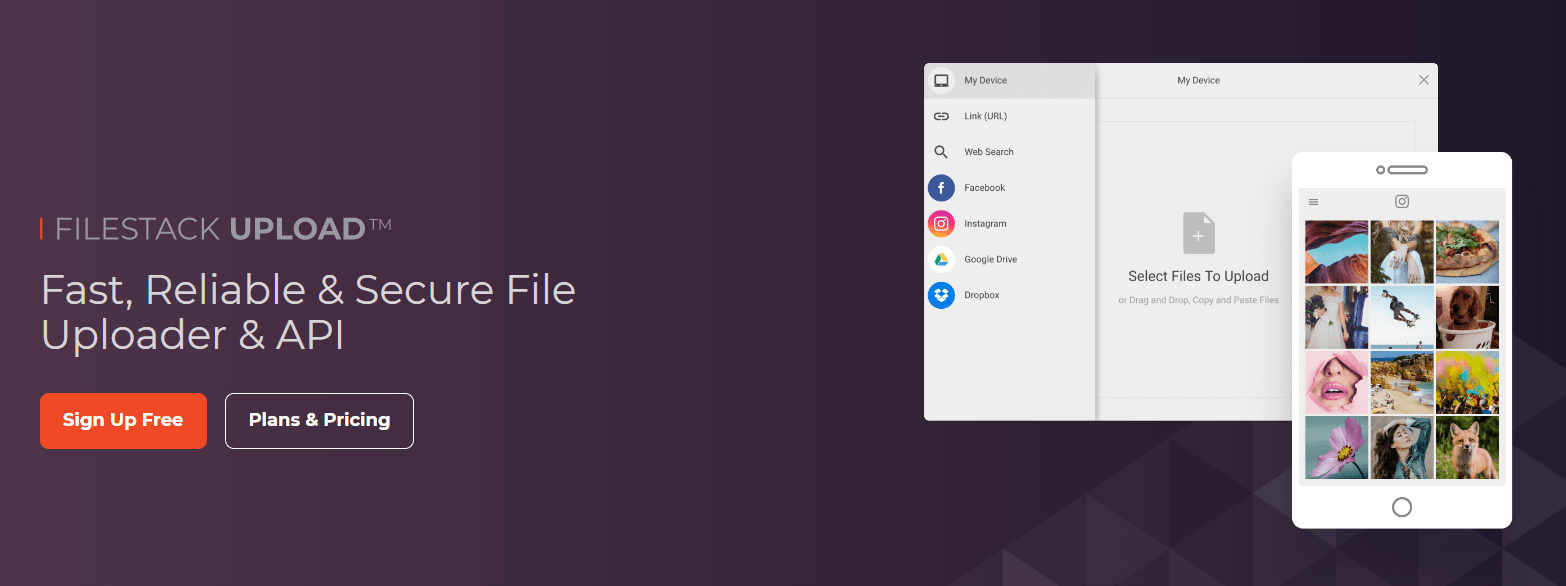The width and height of the screenshot is (1566, 586).
Task: Click the drag and drop hint text
Action: point(1198,300)
